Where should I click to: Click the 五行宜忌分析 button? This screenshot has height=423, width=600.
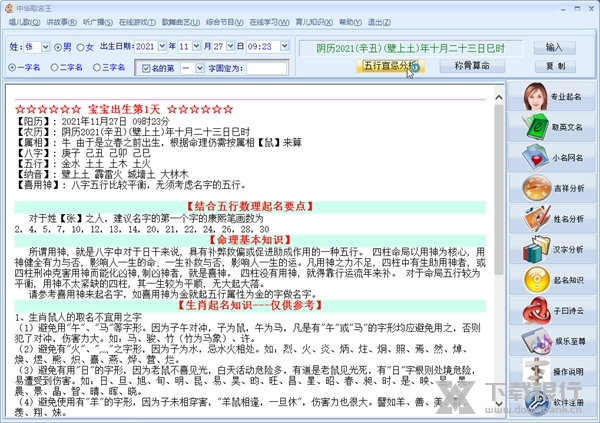point(390,66)
